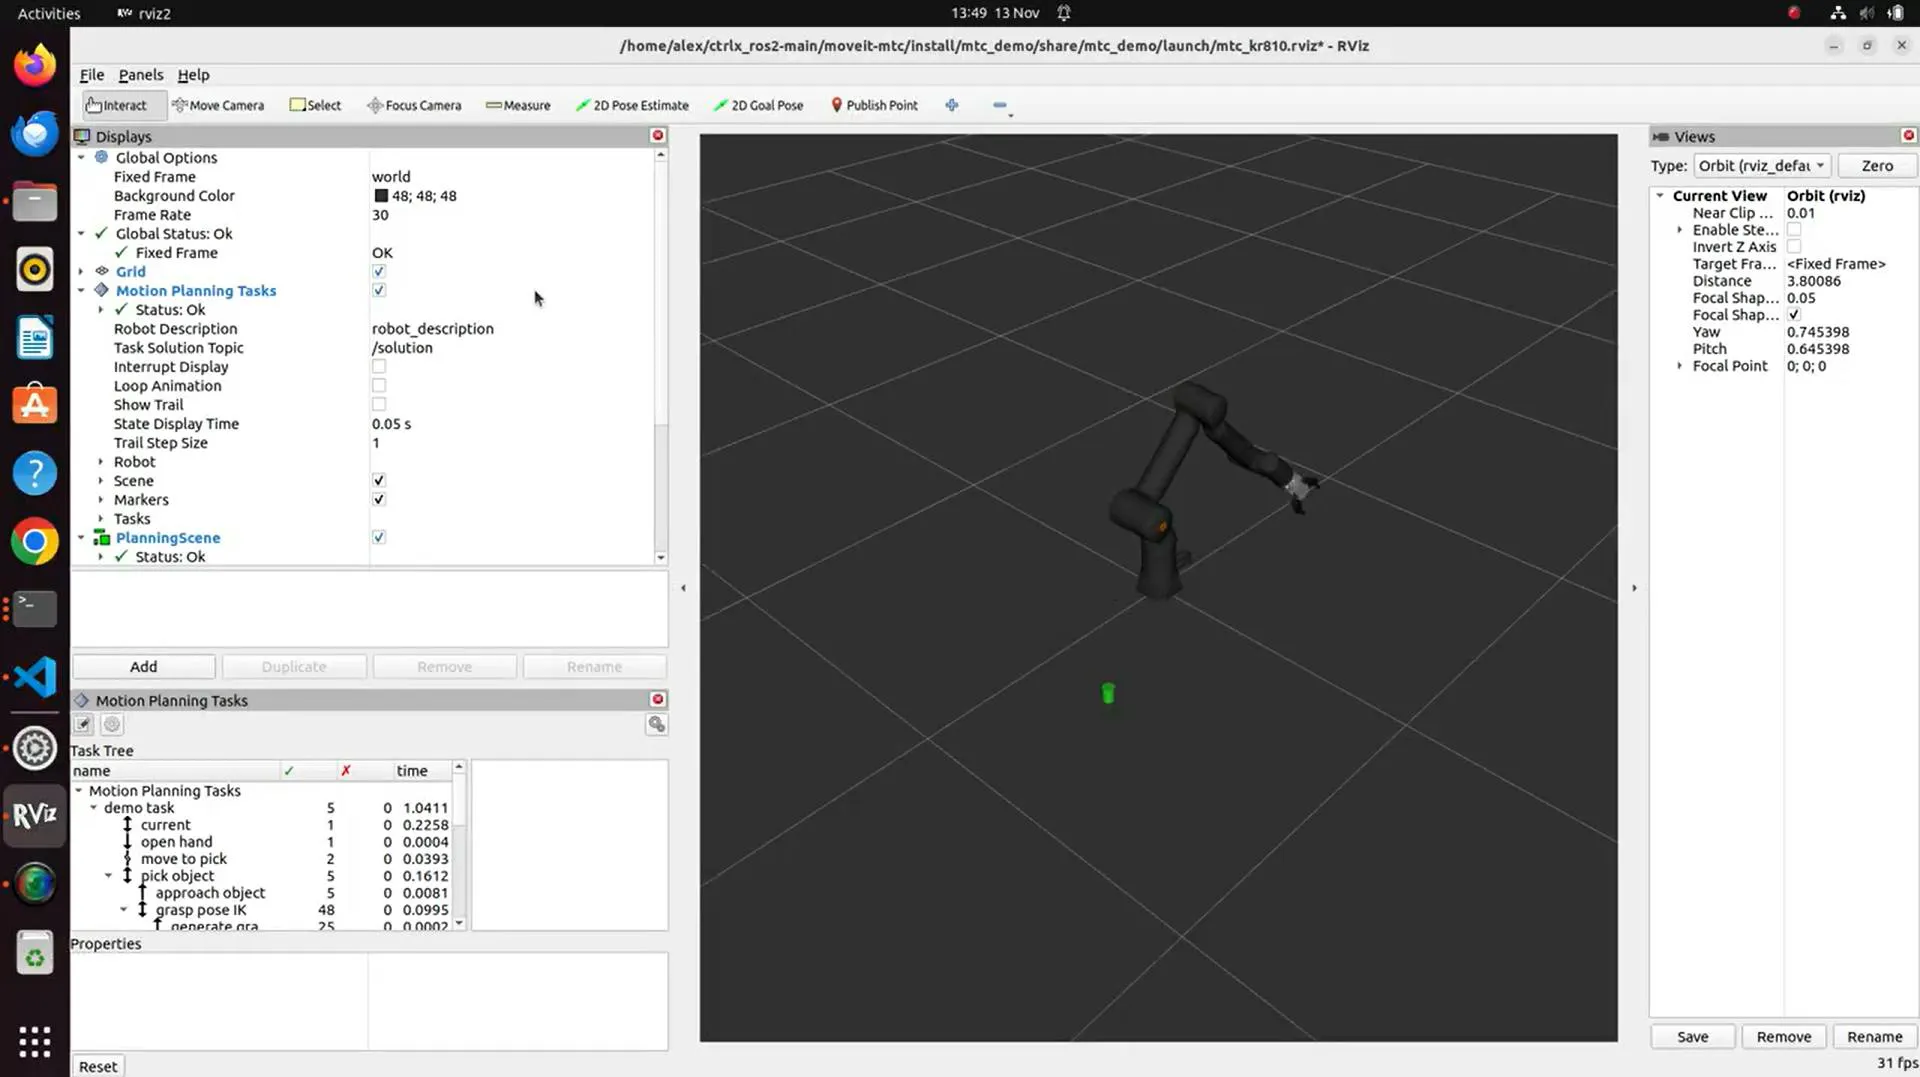The image size is (1920, 1077).
Task: Collapse the Views panel with the right arrow
Action: tap(1634, 588)
